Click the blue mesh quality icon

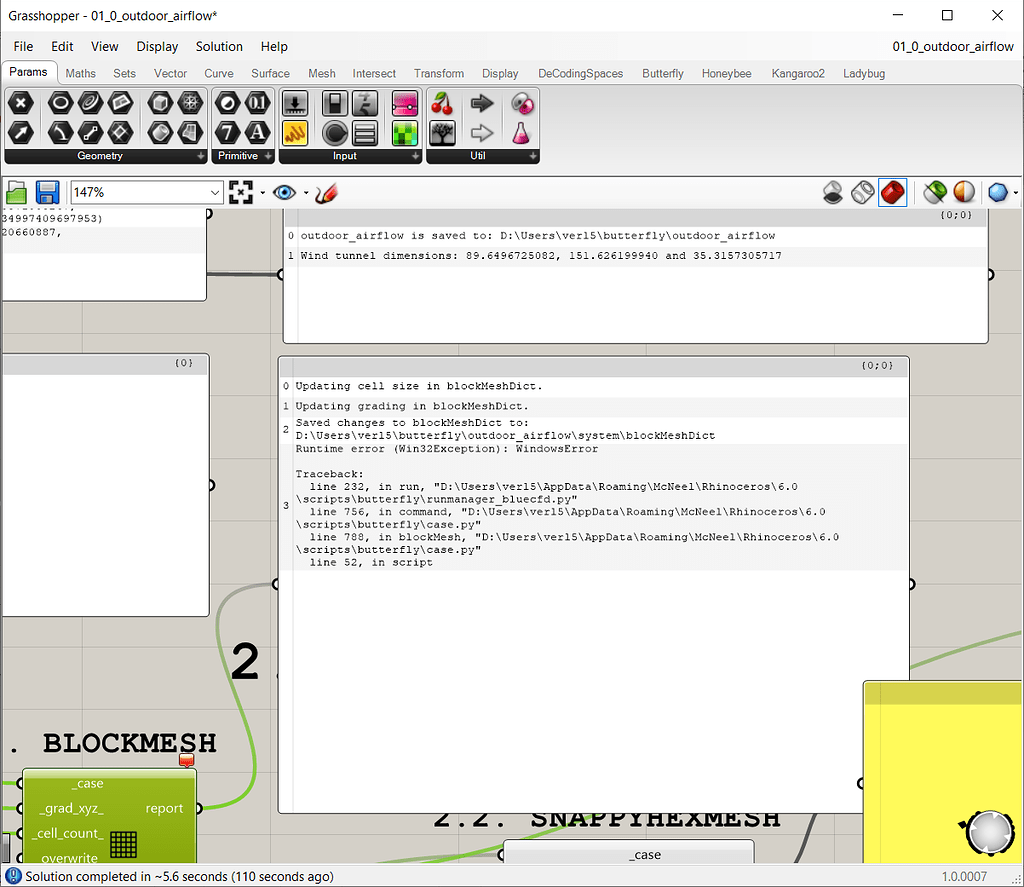tap(997, 193)
